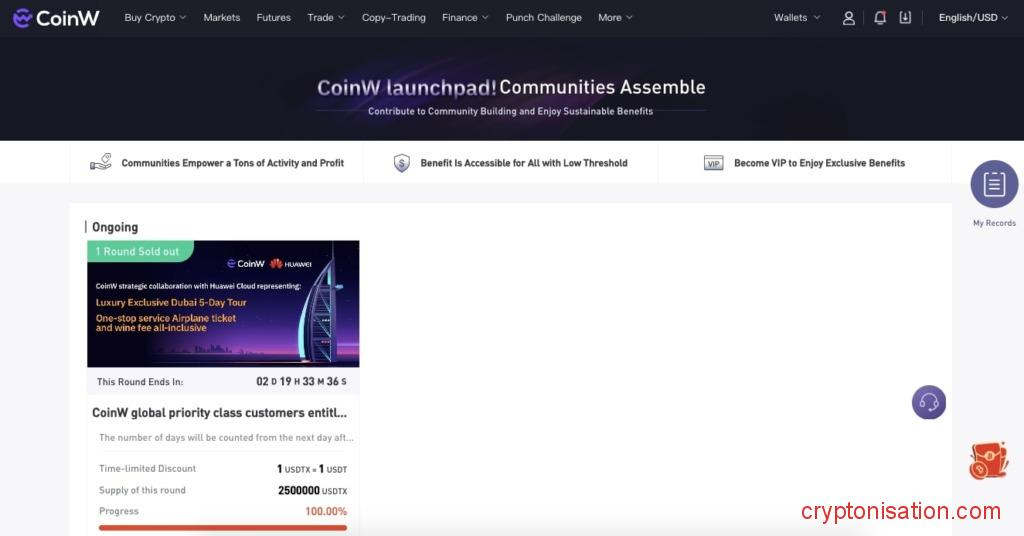
Task: Open the user profile account icon
Action: (x=849, y=18)
